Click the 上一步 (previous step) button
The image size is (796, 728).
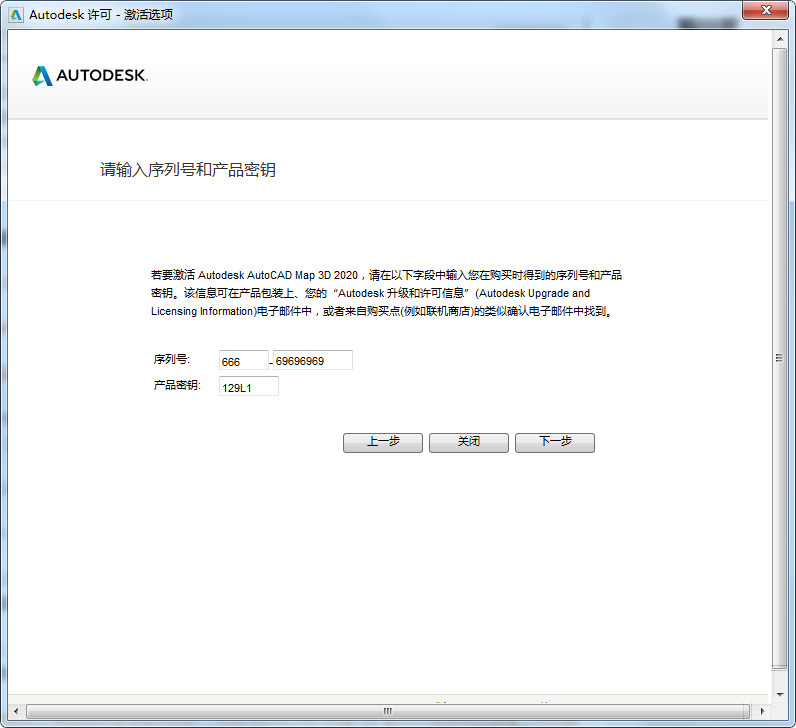382,442
